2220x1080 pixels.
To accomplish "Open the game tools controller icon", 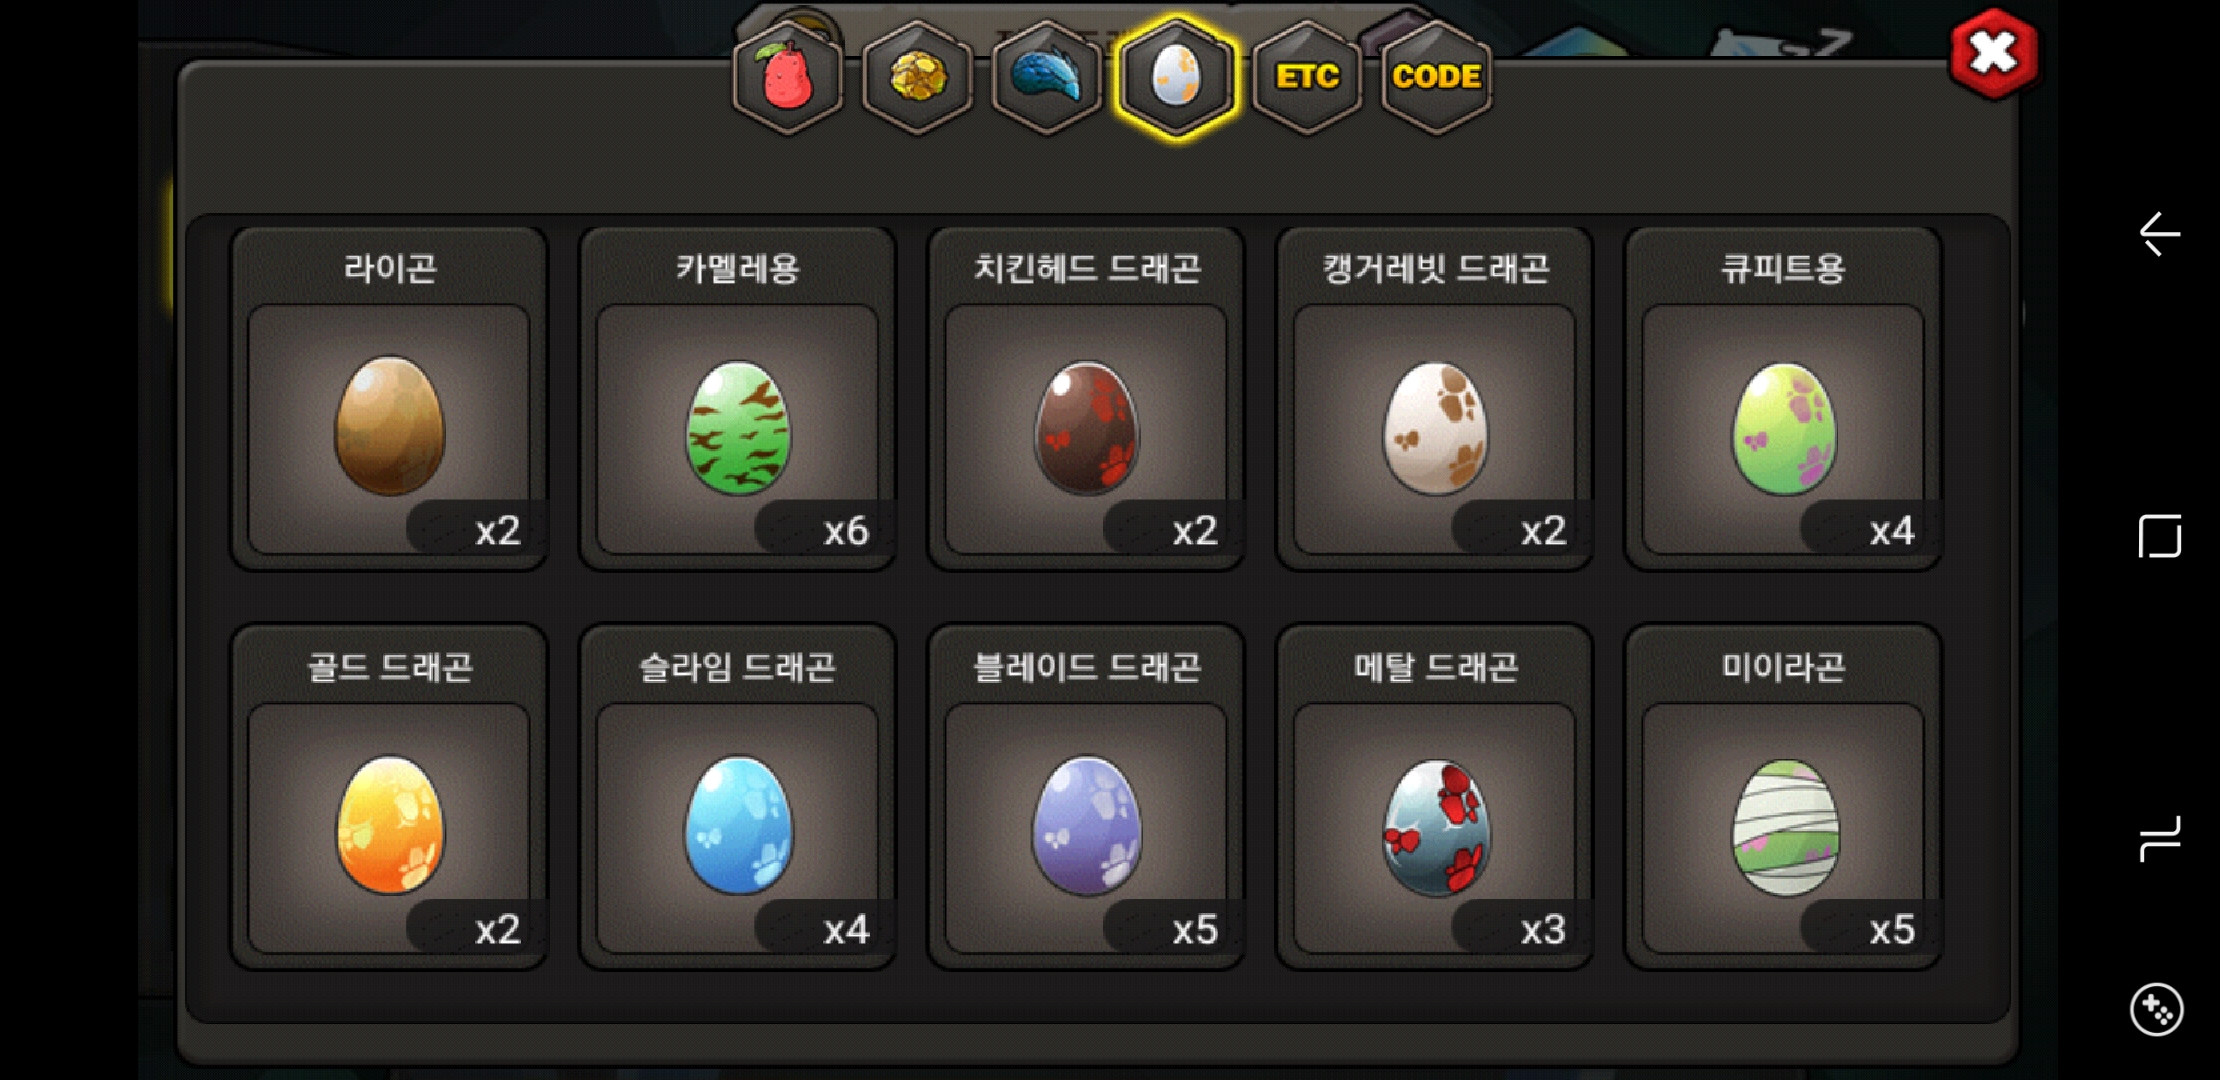I will (2157, 1010).
